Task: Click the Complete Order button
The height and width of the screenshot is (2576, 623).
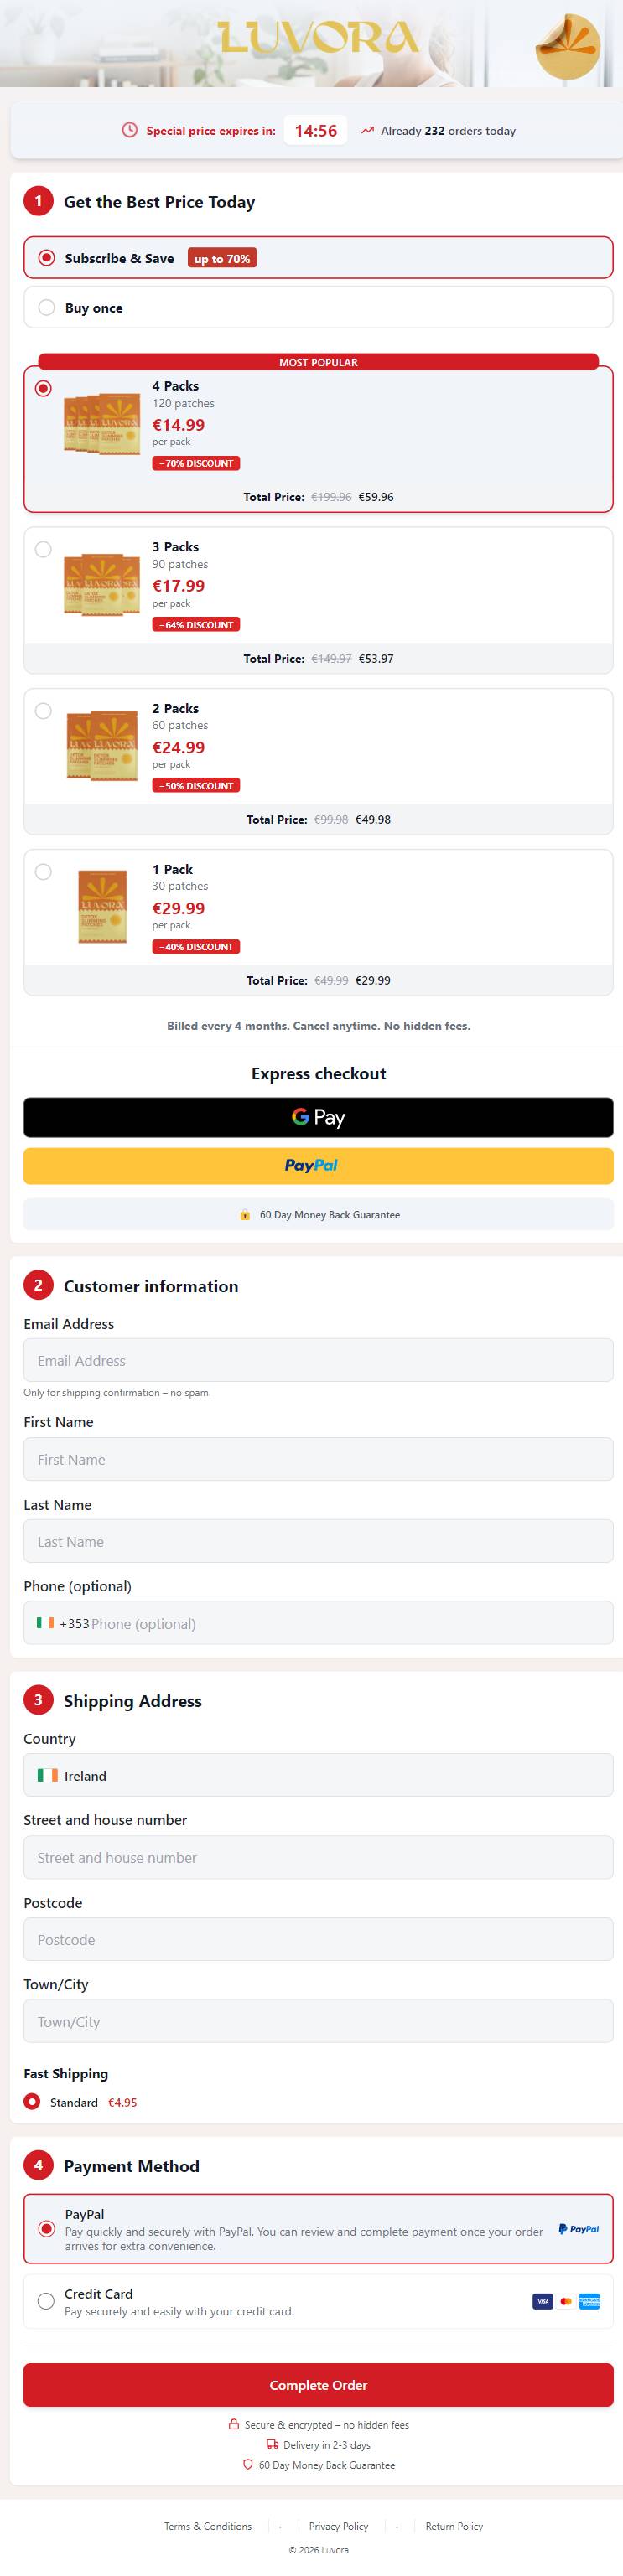Action: click(x=318, y=2384)
